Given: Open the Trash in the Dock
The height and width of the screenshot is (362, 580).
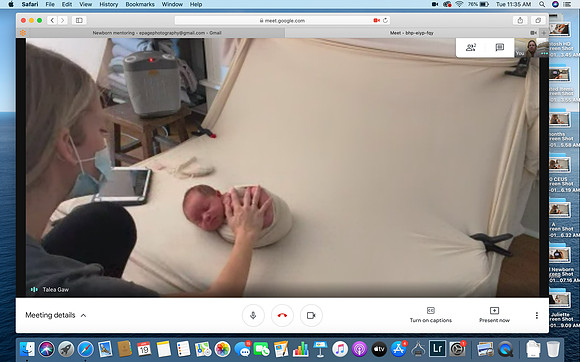Looking at the screenshot, I should pos(553,349).
